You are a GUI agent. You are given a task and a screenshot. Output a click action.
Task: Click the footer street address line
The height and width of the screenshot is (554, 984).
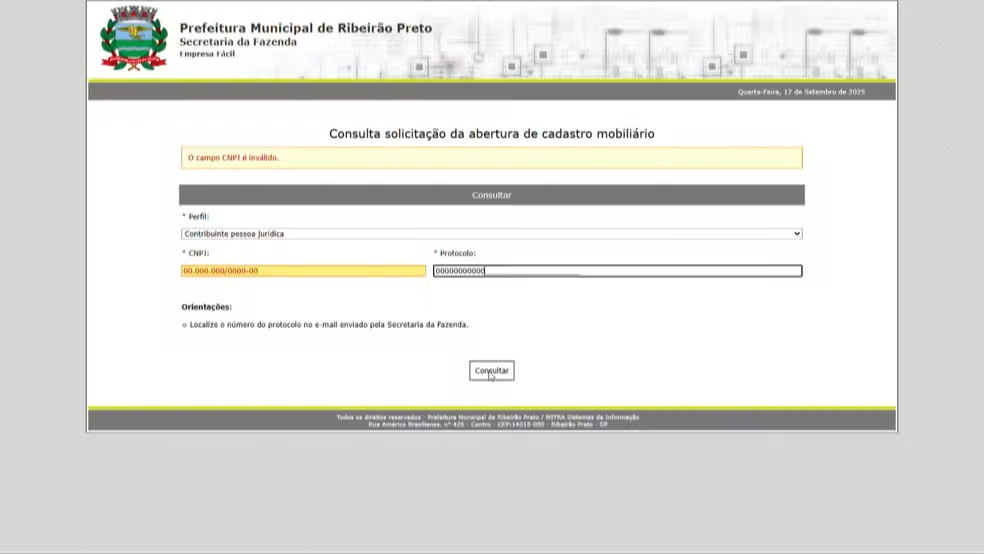[487, 424]
